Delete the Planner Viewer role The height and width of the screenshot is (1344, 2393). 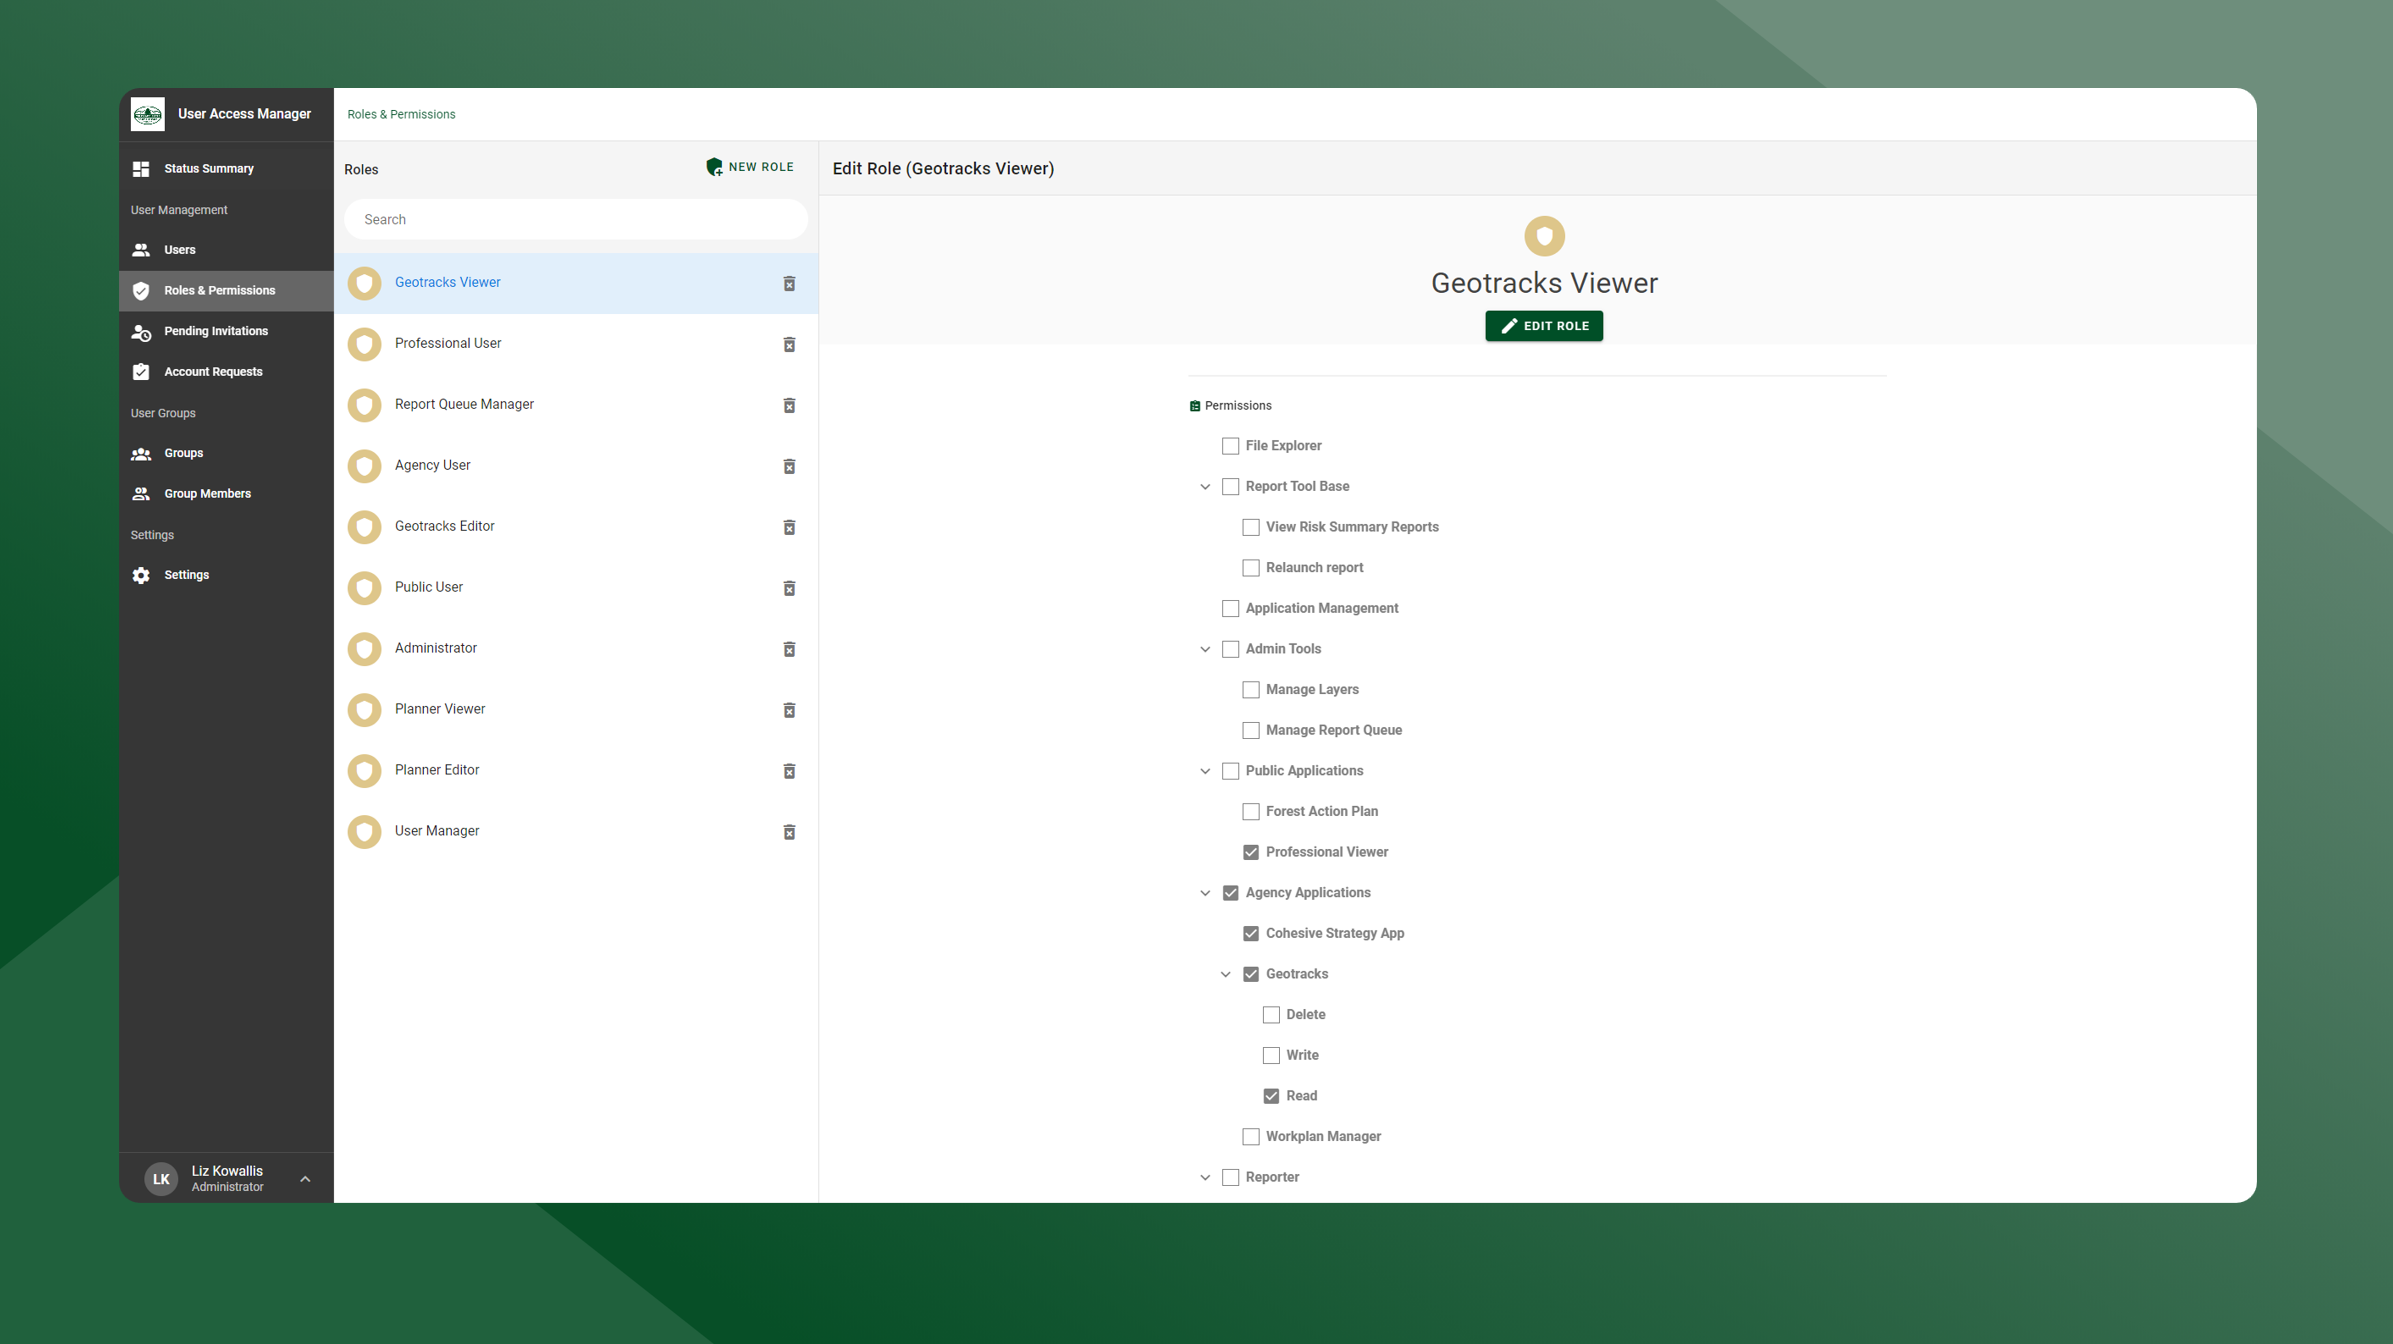pos(789,711)
